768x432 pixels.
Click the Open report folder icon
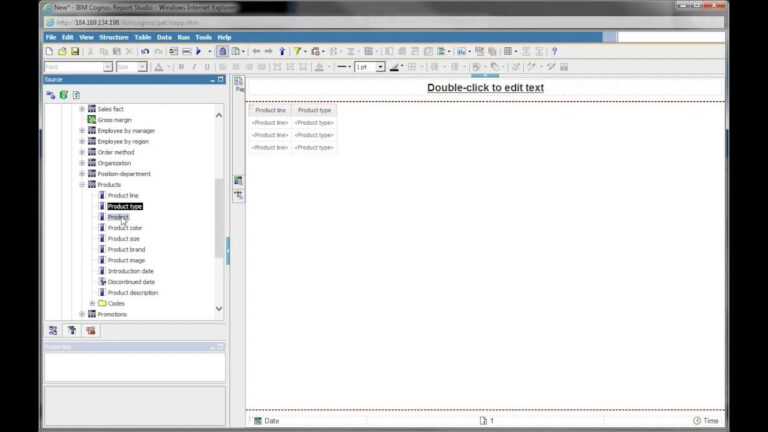point(62,51)
